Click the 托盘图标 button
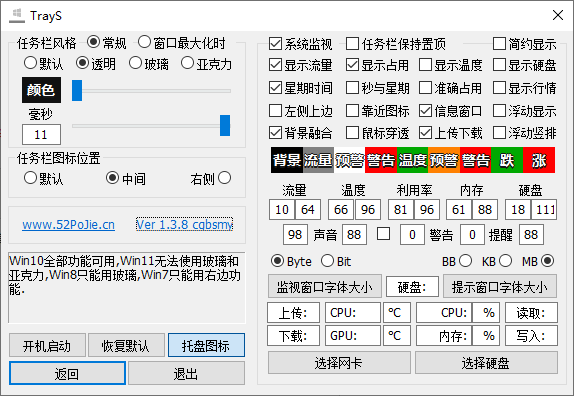Screen dimensions: 574x396 pos(206,345)
